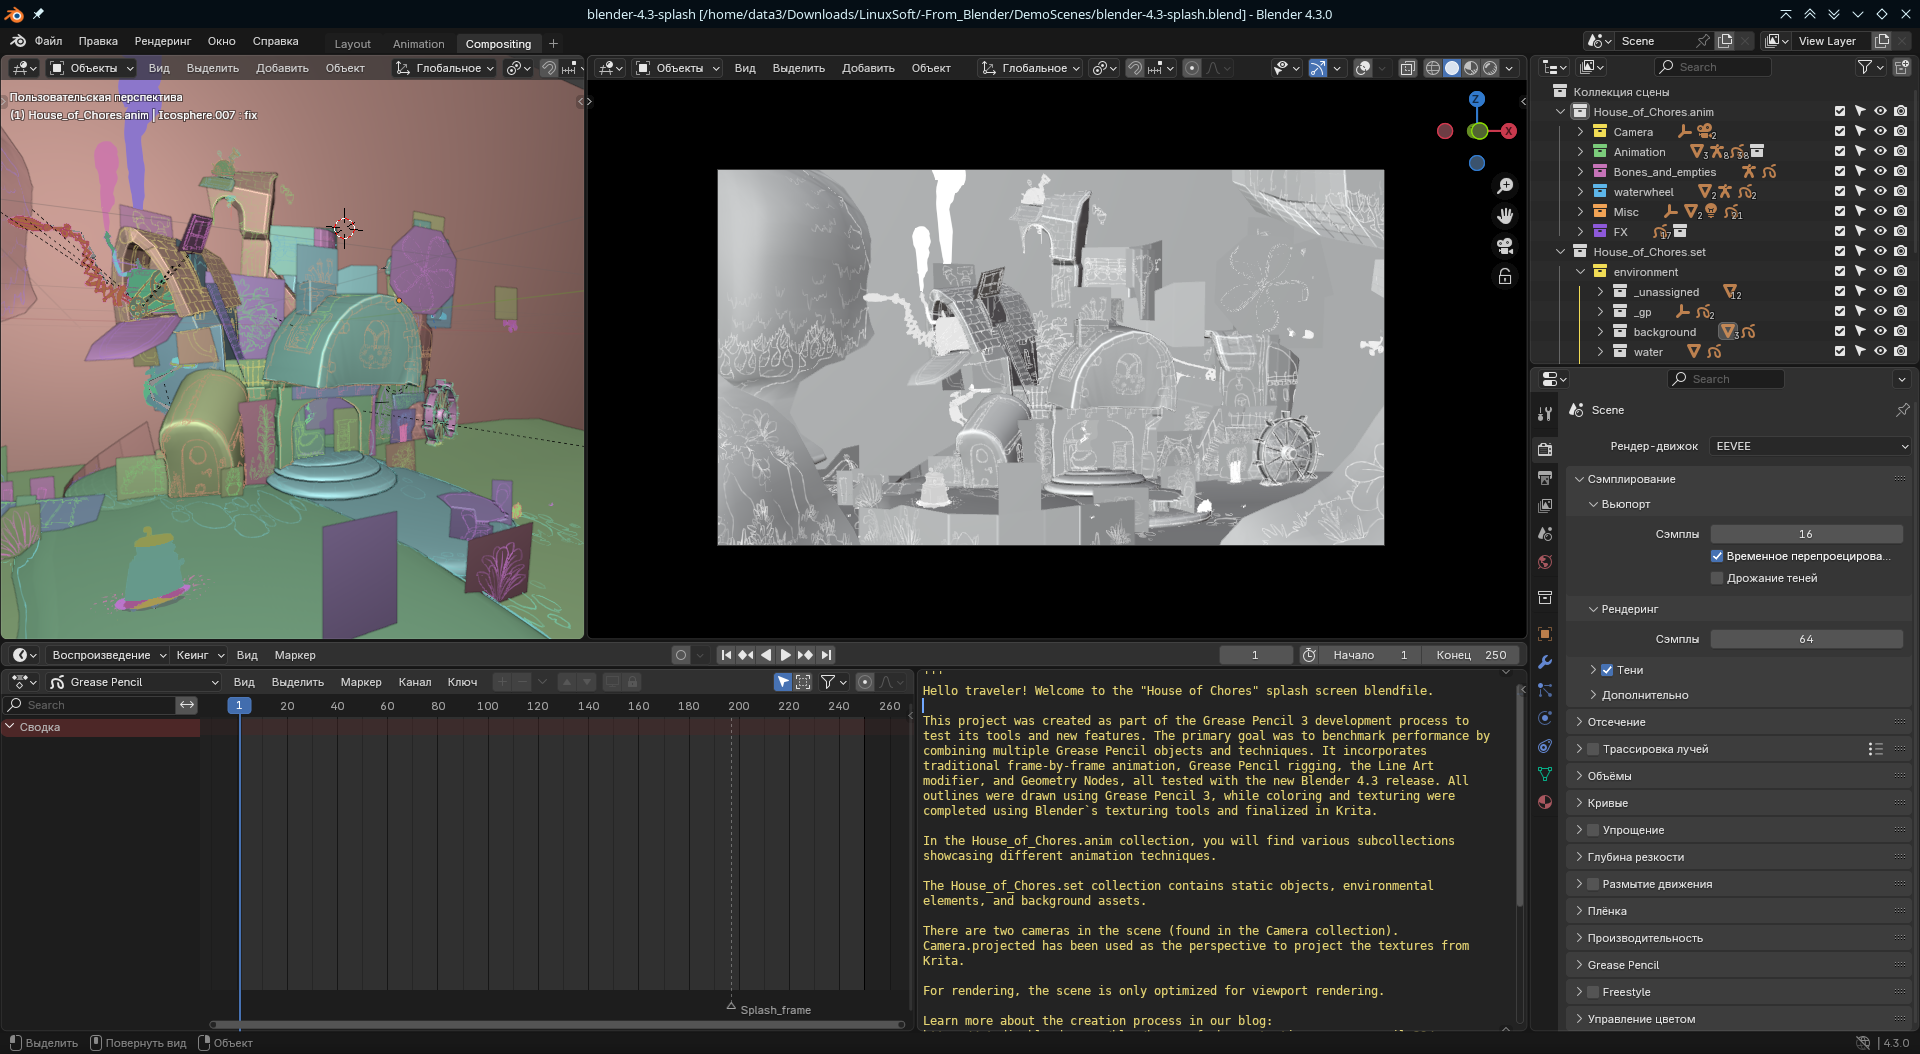Open the Object properties orange square tab
1920x1054 pixels.
pos(1545,634)
